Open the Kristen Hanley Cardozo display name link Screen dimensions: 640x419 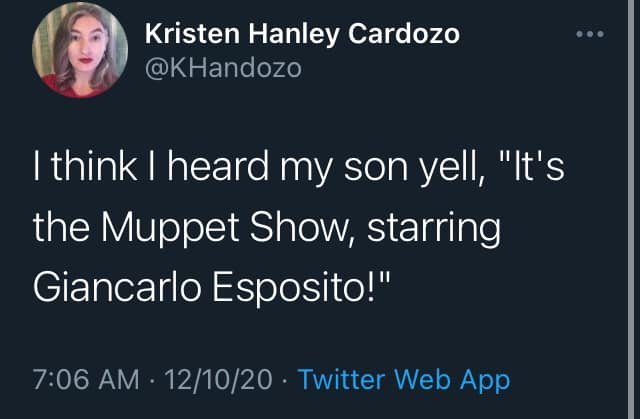coord(302,34)
